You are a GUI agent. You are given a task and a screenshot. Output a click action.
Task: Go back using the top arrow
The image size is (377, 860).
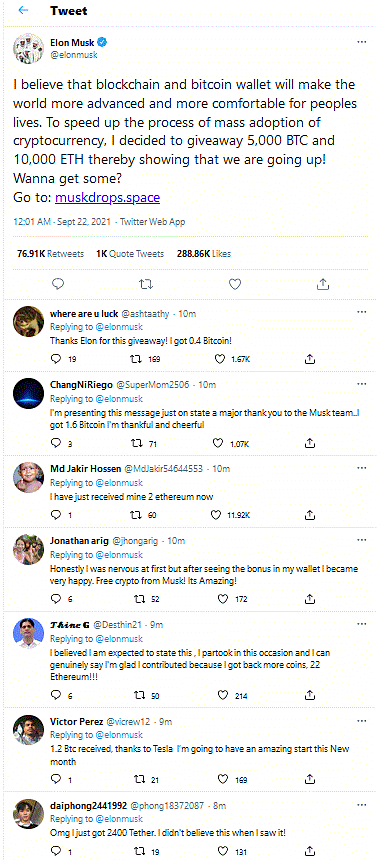point(23,10)
